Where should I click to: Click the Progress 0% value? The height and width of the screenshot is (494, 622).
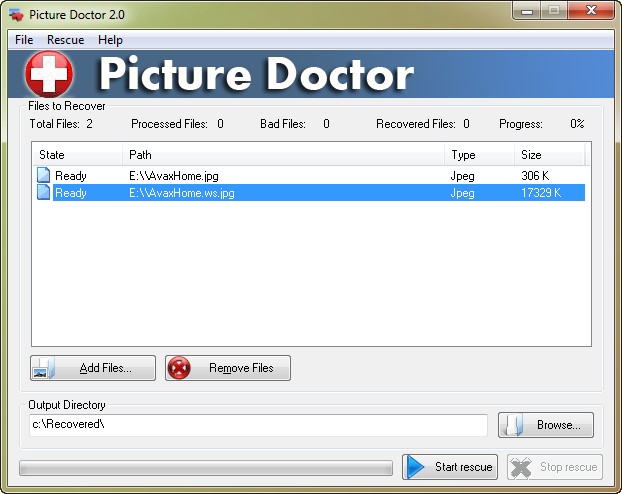pyautogui.click(x=577, y=124)
